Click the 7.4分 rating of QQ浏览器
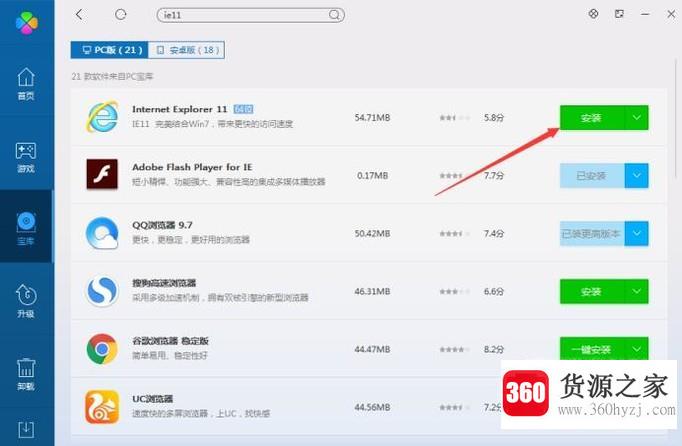Screen dimensions: 682x446 (x=494, y=234)
